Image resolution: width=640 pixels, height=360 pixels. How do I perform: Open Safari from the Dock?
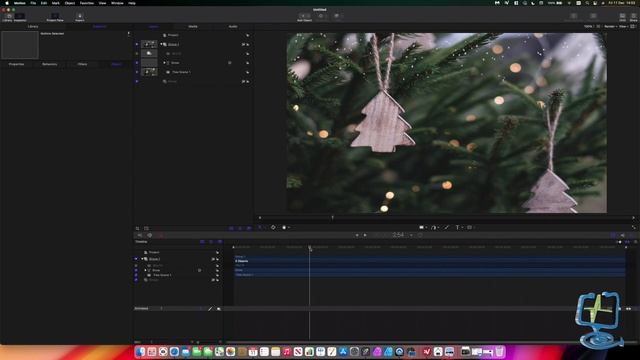pyautogui.click(x=174, y=351)
